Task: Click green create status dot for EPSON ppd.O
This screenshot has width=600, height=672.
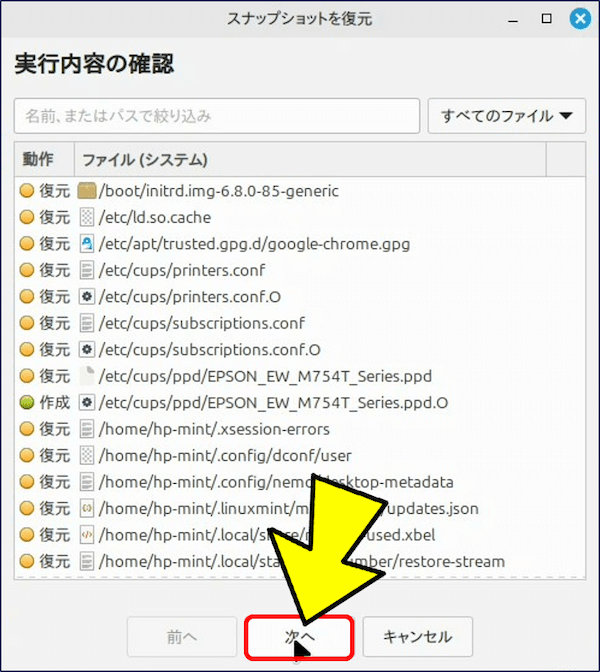Action: tap(26, 403)
